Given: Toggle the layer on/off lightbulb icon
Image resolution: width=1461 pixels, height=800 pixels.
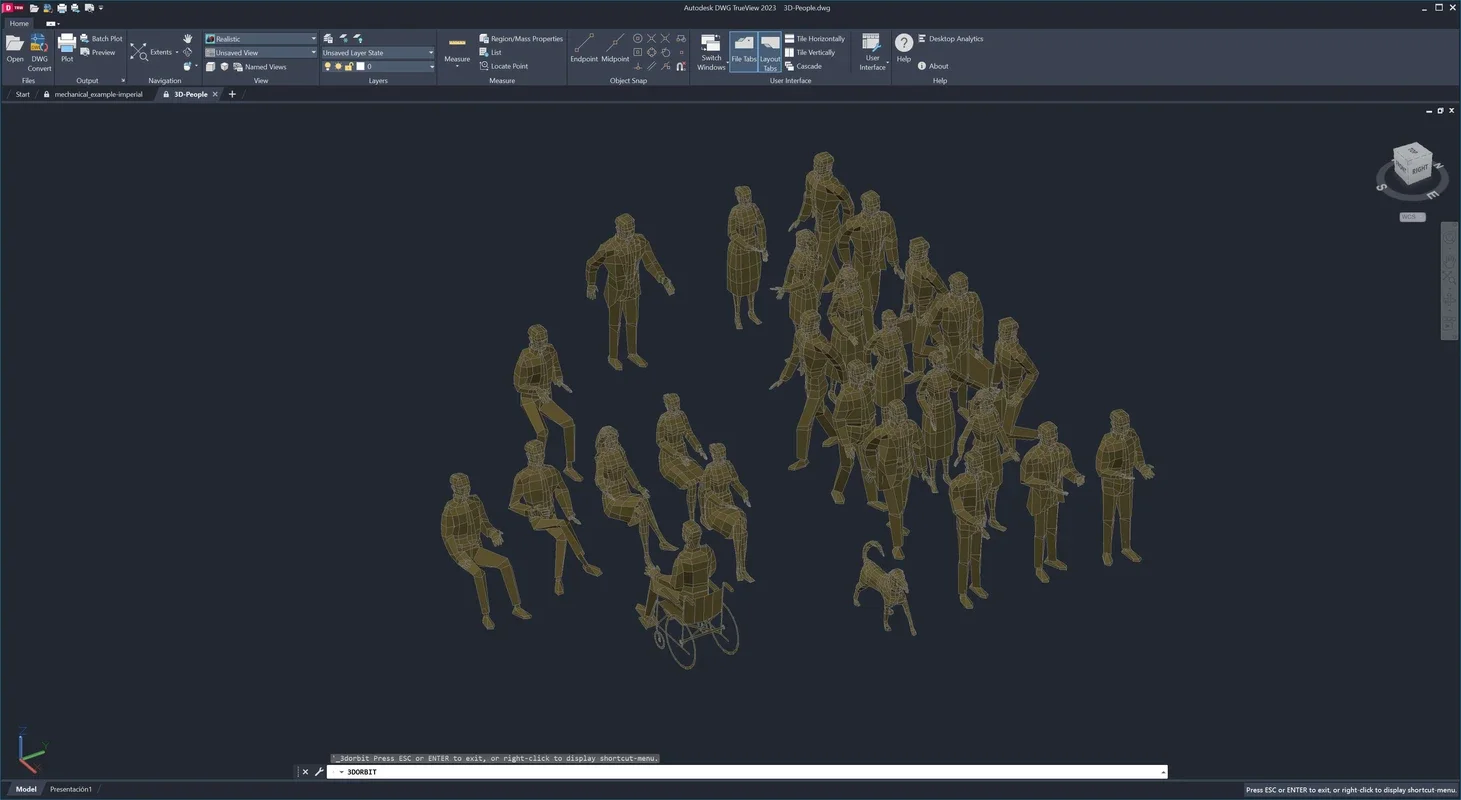Looking at the screenshot, I should click(328, 67).
